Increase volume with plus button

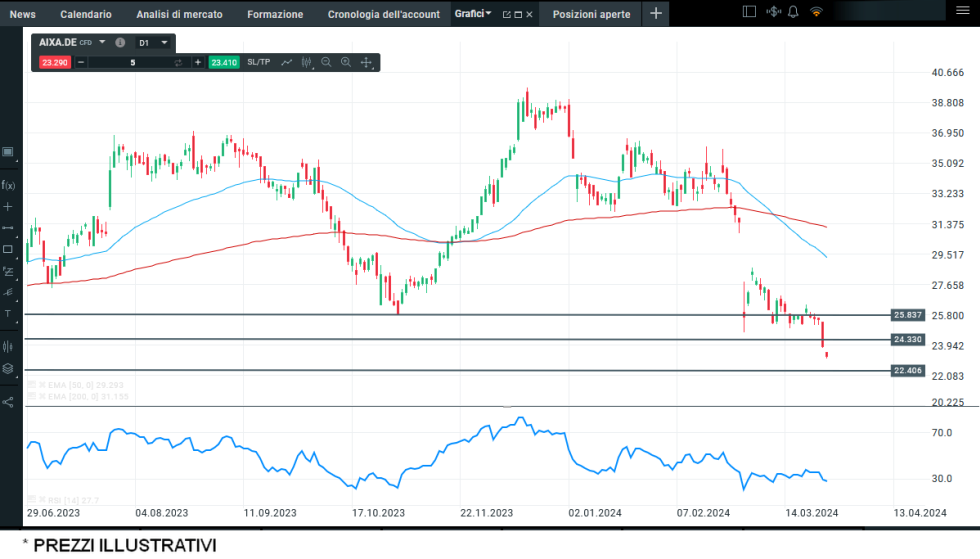click(x=198, y=63)
